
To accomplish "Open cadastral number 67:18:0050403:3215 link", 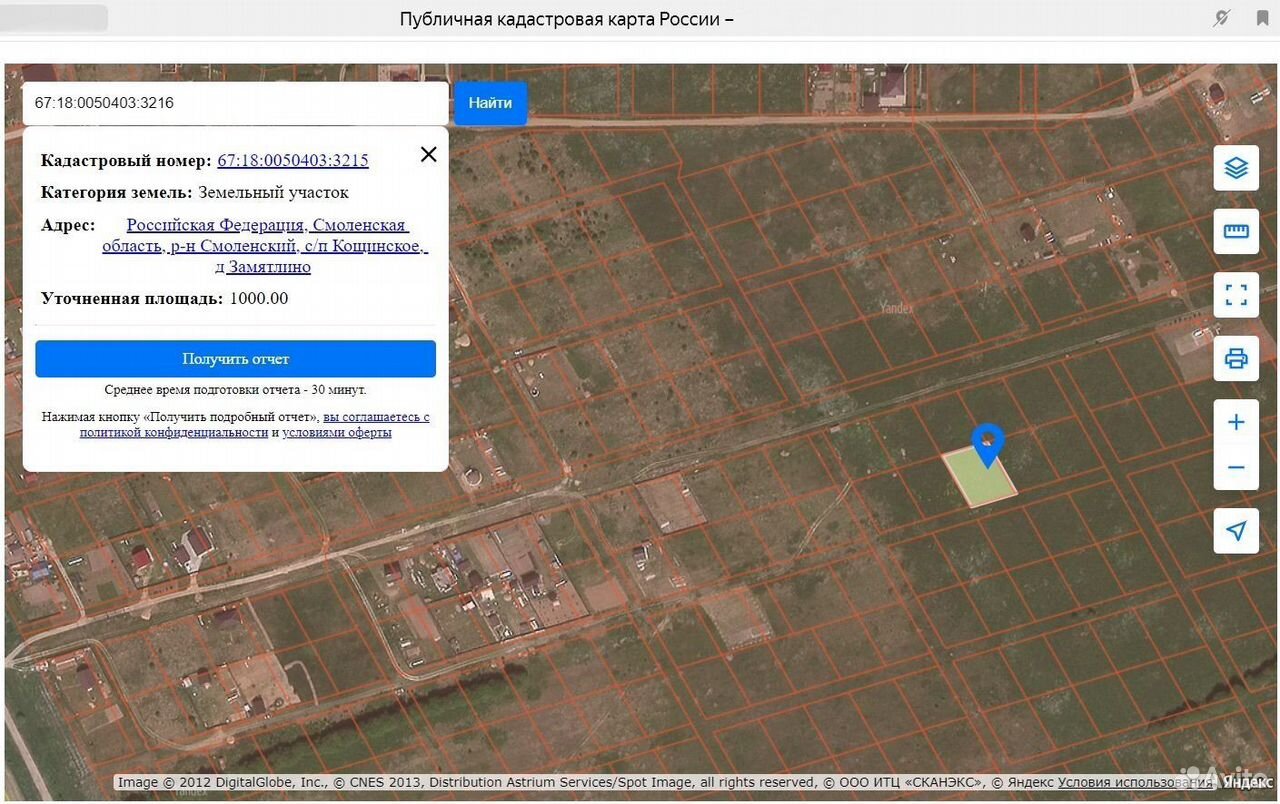I will pyautogui.click(x=293, y=160).
